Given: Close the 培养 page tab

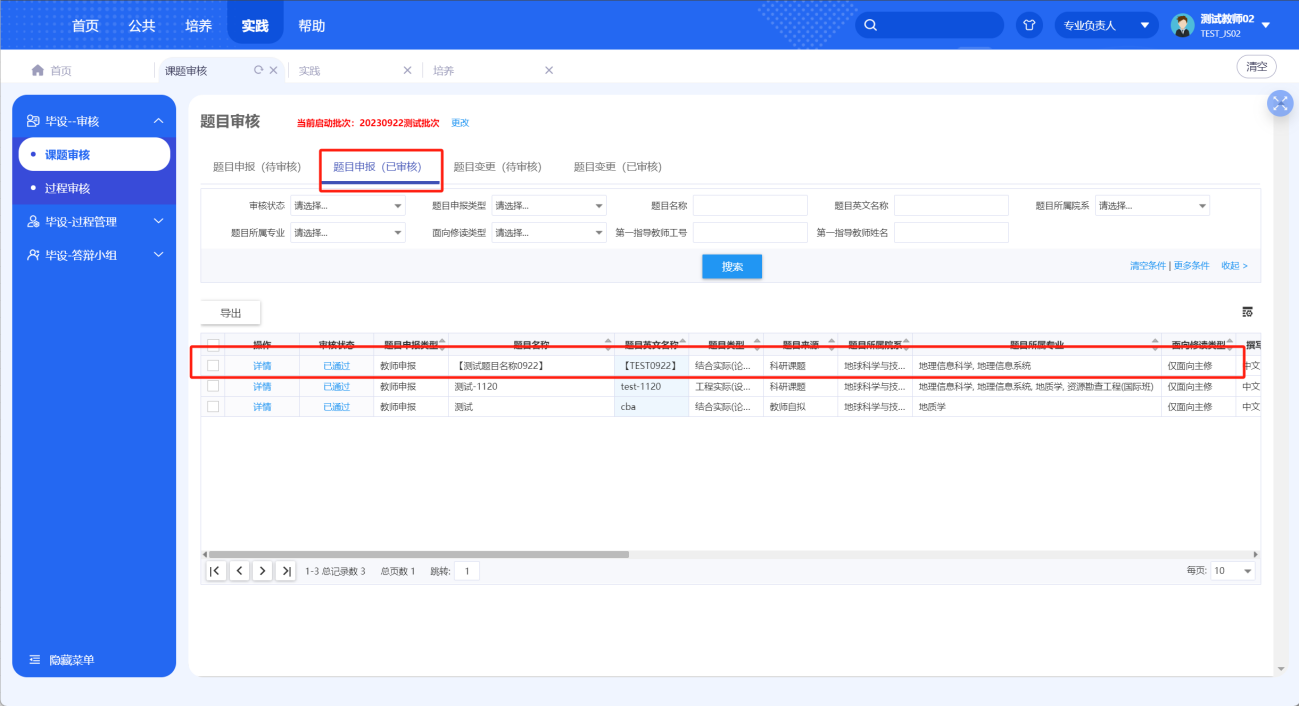Looking at the screenshot, I should click(549, 70).
